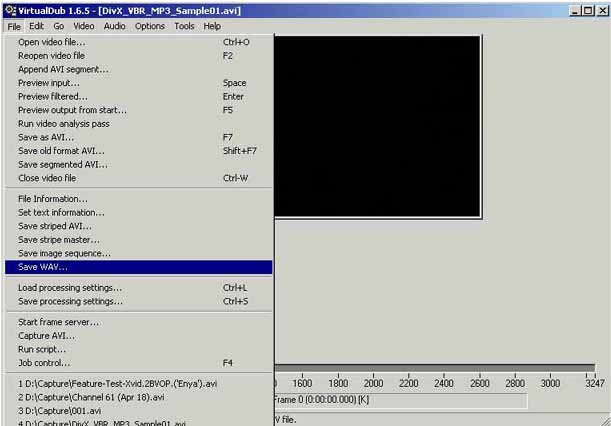The width and height of the screenshot is (611, 426).
Task: Choose Save old format AVI...
Action: pyautogui.click(x=139, y=151)
